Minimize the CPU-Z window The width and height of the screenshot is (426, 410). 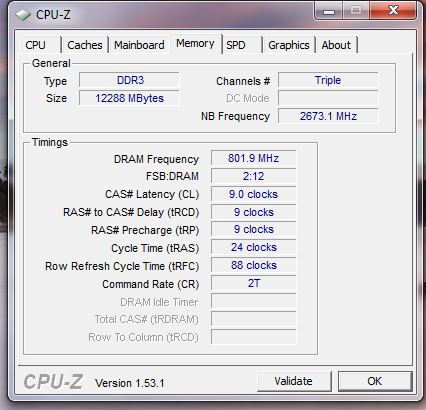(329, 11)
